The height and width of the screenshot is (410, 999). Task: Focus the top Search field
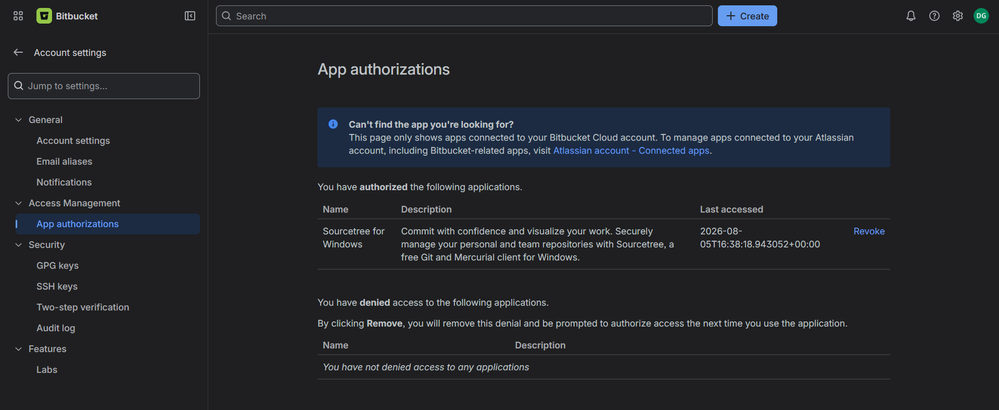[x=464, y=16]
